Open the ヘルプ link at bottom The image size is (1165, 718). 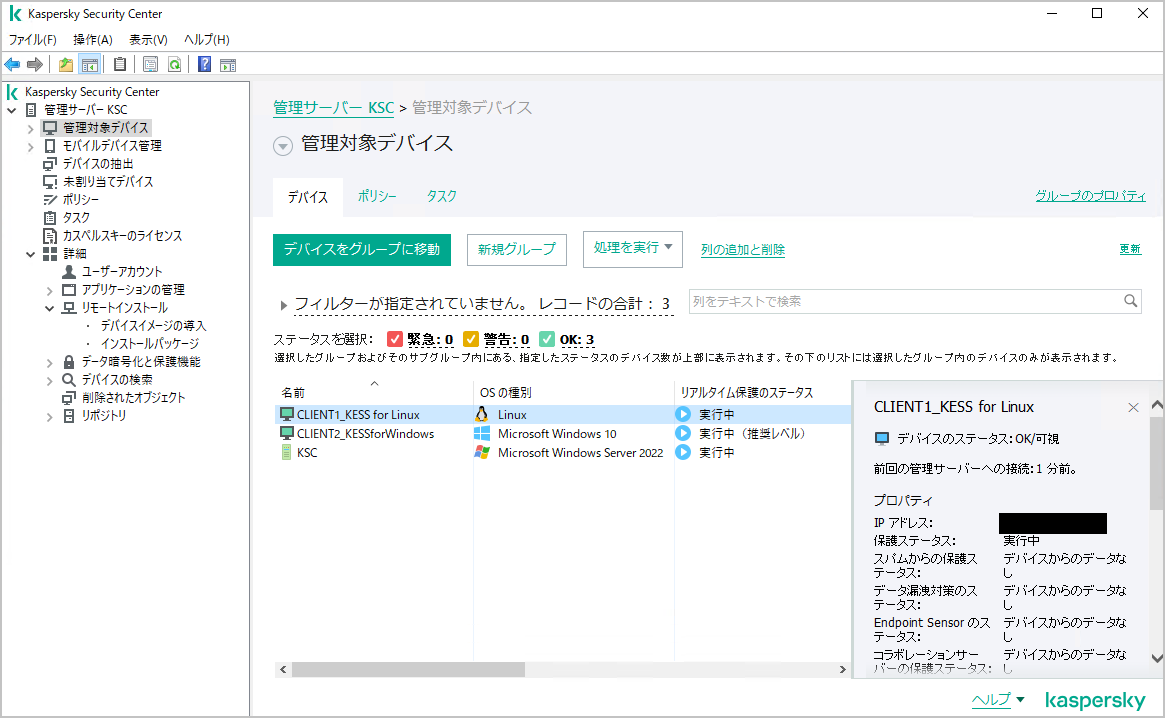pyautogui.click(x=992, y=699)
